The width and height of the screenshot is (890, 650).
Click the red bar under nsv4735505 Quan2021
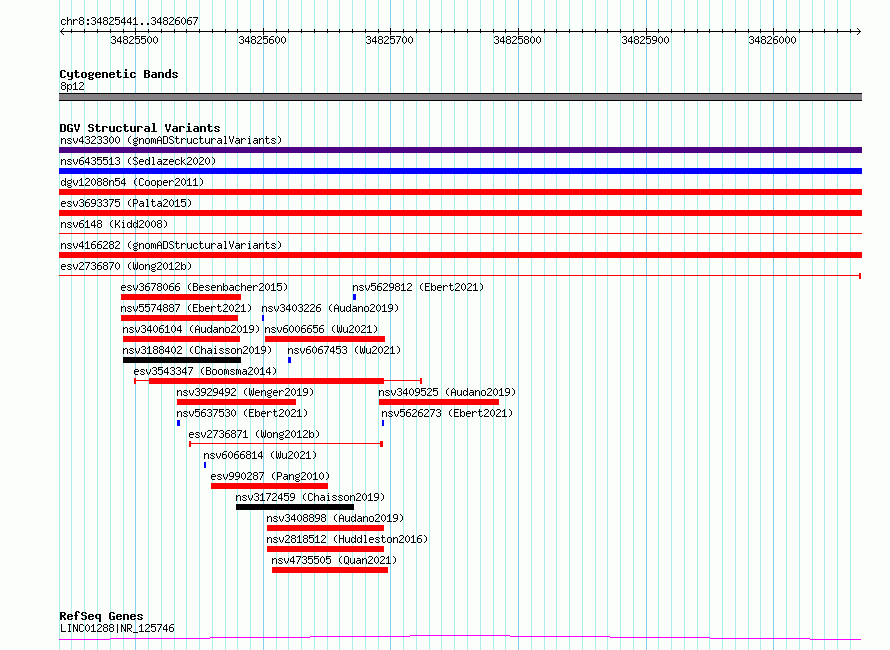click(x=330, y=570)
